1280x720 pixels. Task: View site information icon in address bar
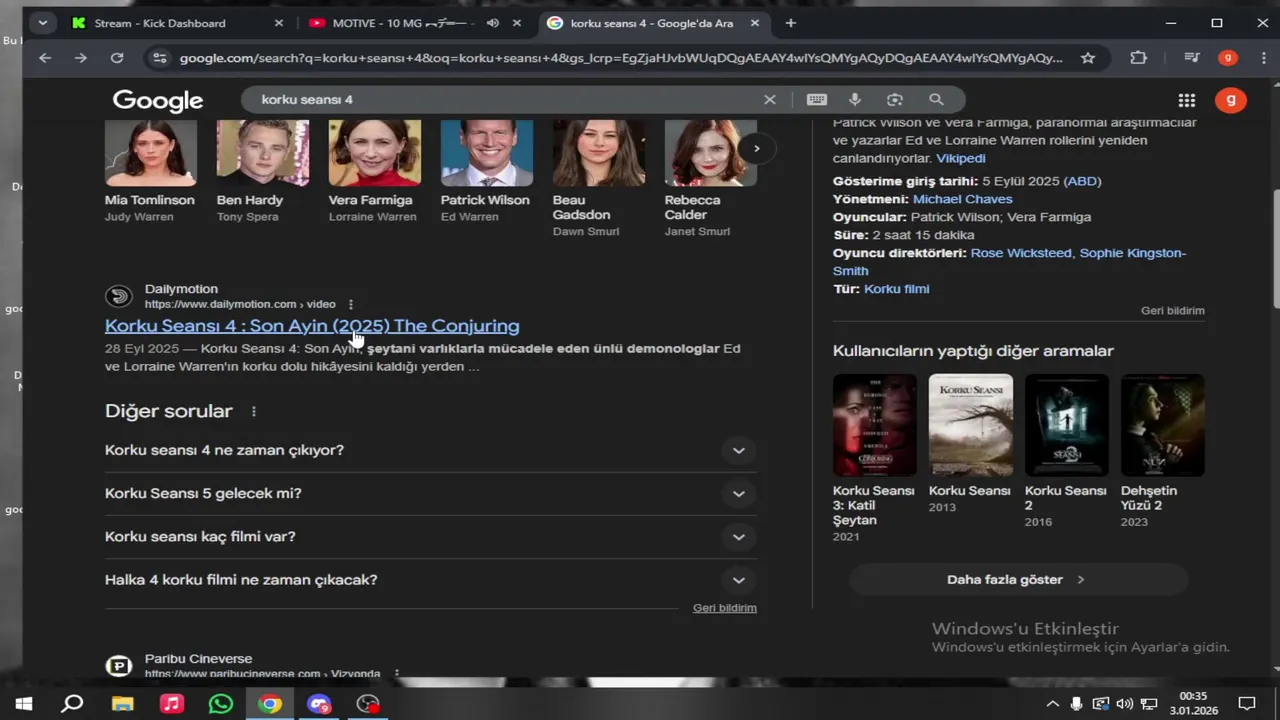159,58
